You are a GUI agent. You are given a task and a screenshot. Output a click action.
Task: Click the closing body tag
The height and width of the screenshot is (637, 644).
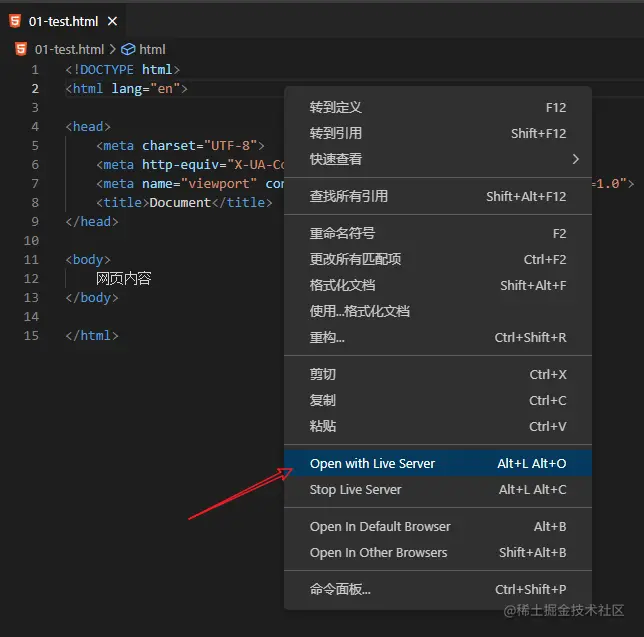tap(92, 297)
